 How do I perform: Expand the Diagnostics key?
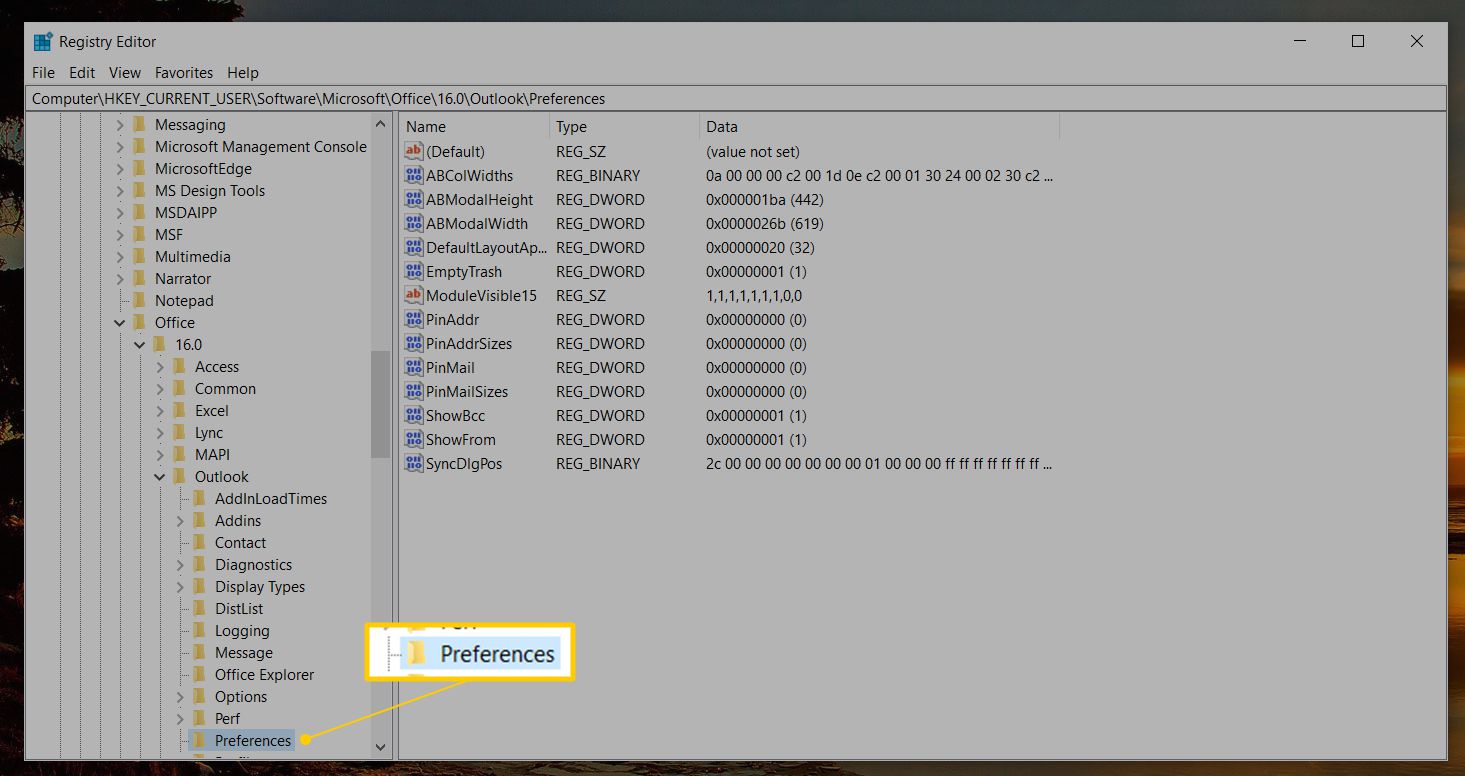pos(180,564)
